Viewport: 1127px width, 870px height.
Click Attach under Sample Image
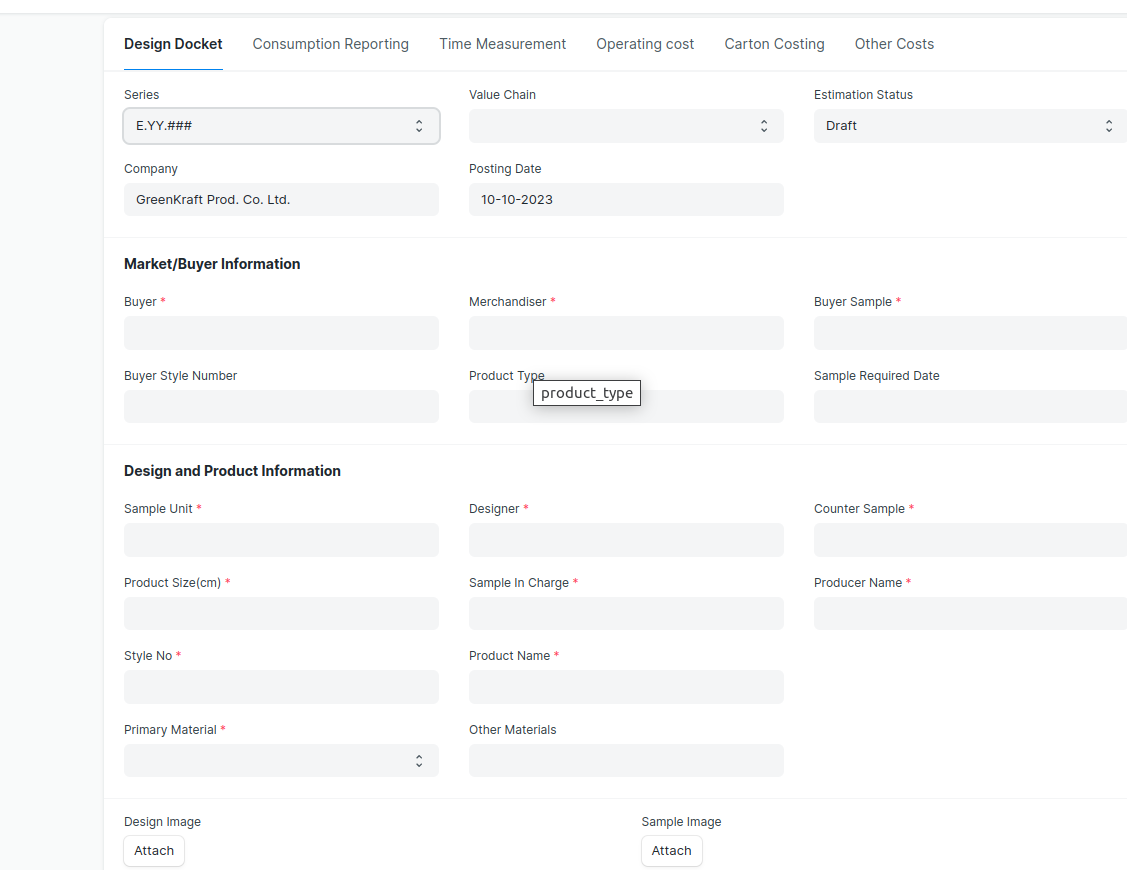pyautogui.click(x=671, y=851)
